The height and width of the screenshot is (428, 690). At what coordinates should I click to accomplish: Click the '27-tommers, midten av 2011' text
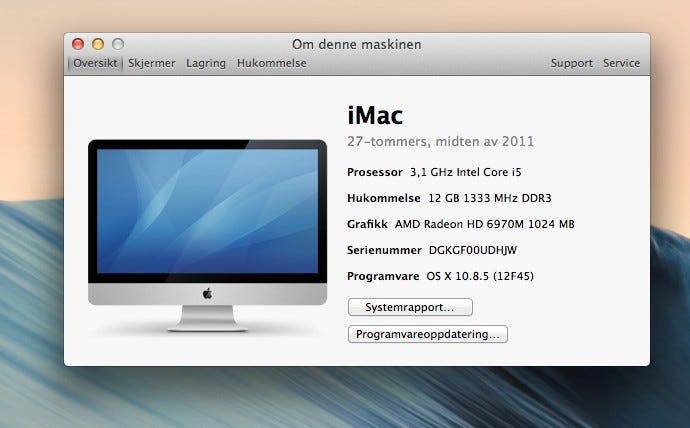click(x=440, y=142)
